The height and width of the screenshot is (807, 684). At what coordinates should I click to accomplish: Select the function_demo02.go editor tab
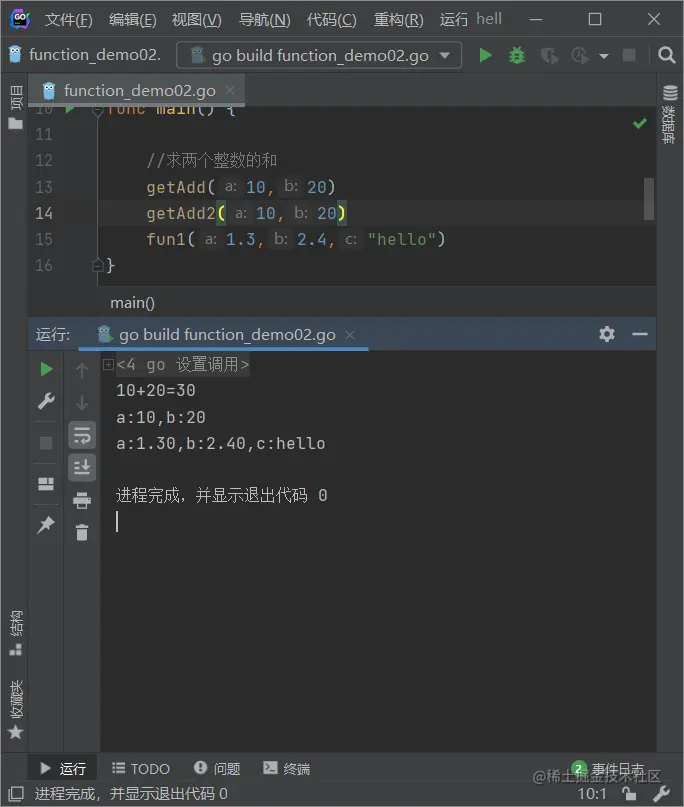pyautogui.click(x=139, y=91)
